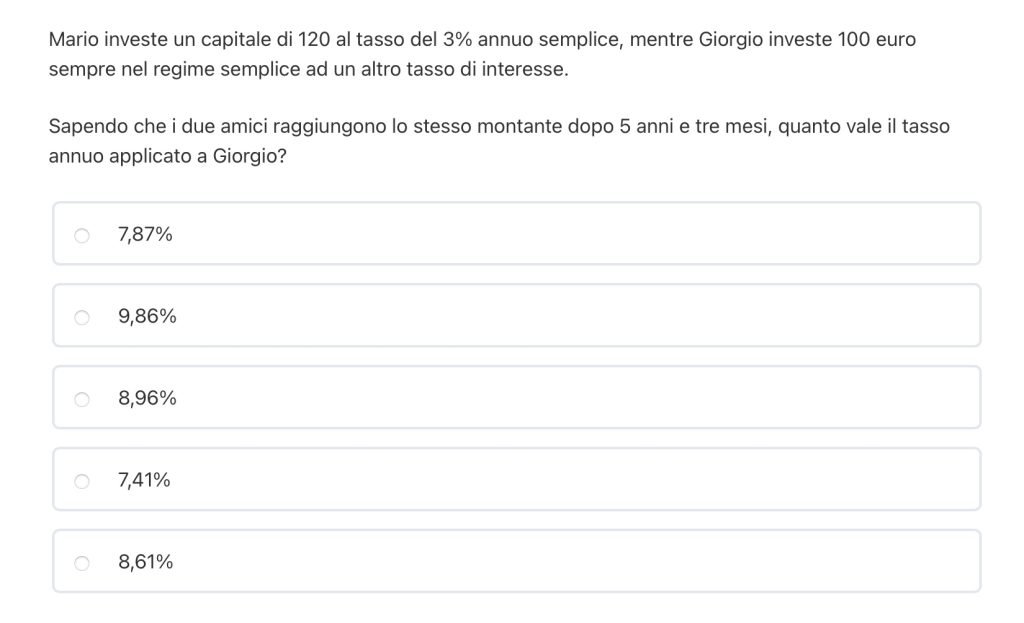Select the radio button for 8,61%

point(82,563)
